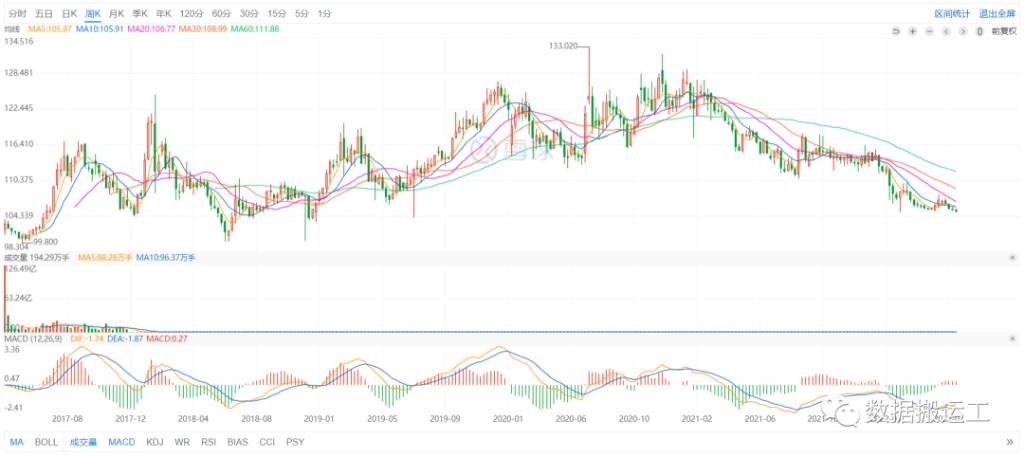Select the KDJ indicator
The image size is (1024, 457).
[x=155, y=441]
